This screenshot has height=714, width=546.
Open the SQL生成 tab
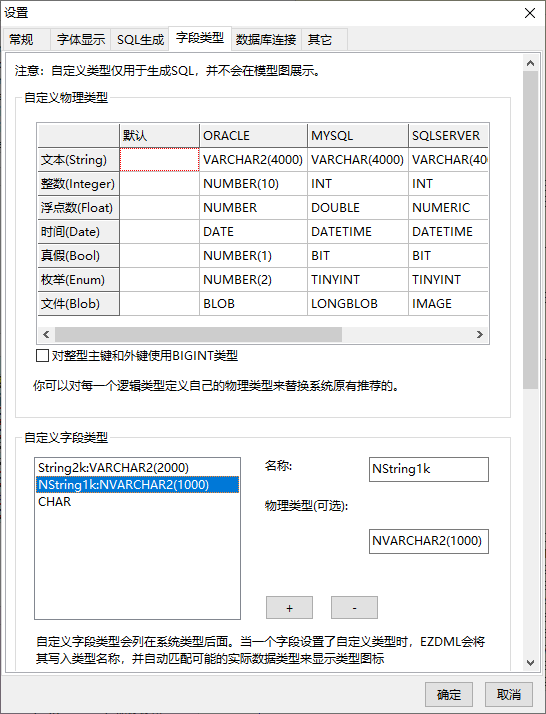[x=140, y=40]
